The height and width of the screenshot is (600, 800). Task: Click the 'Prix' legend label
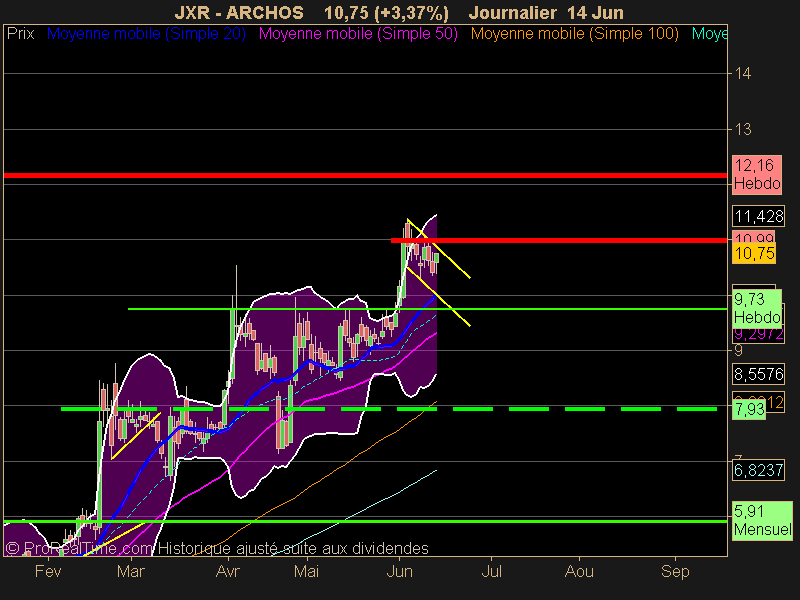[x=20, y=34]
